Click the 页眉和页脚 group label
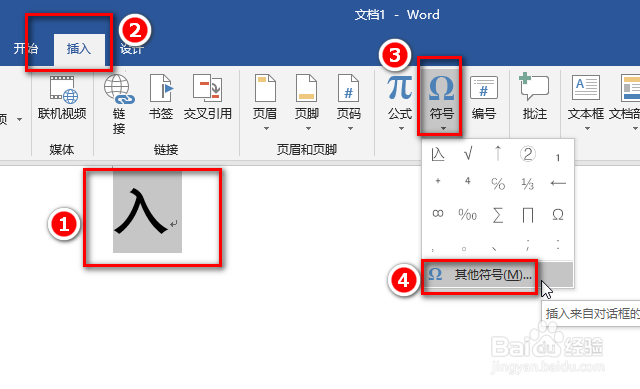 click(307, 149)
